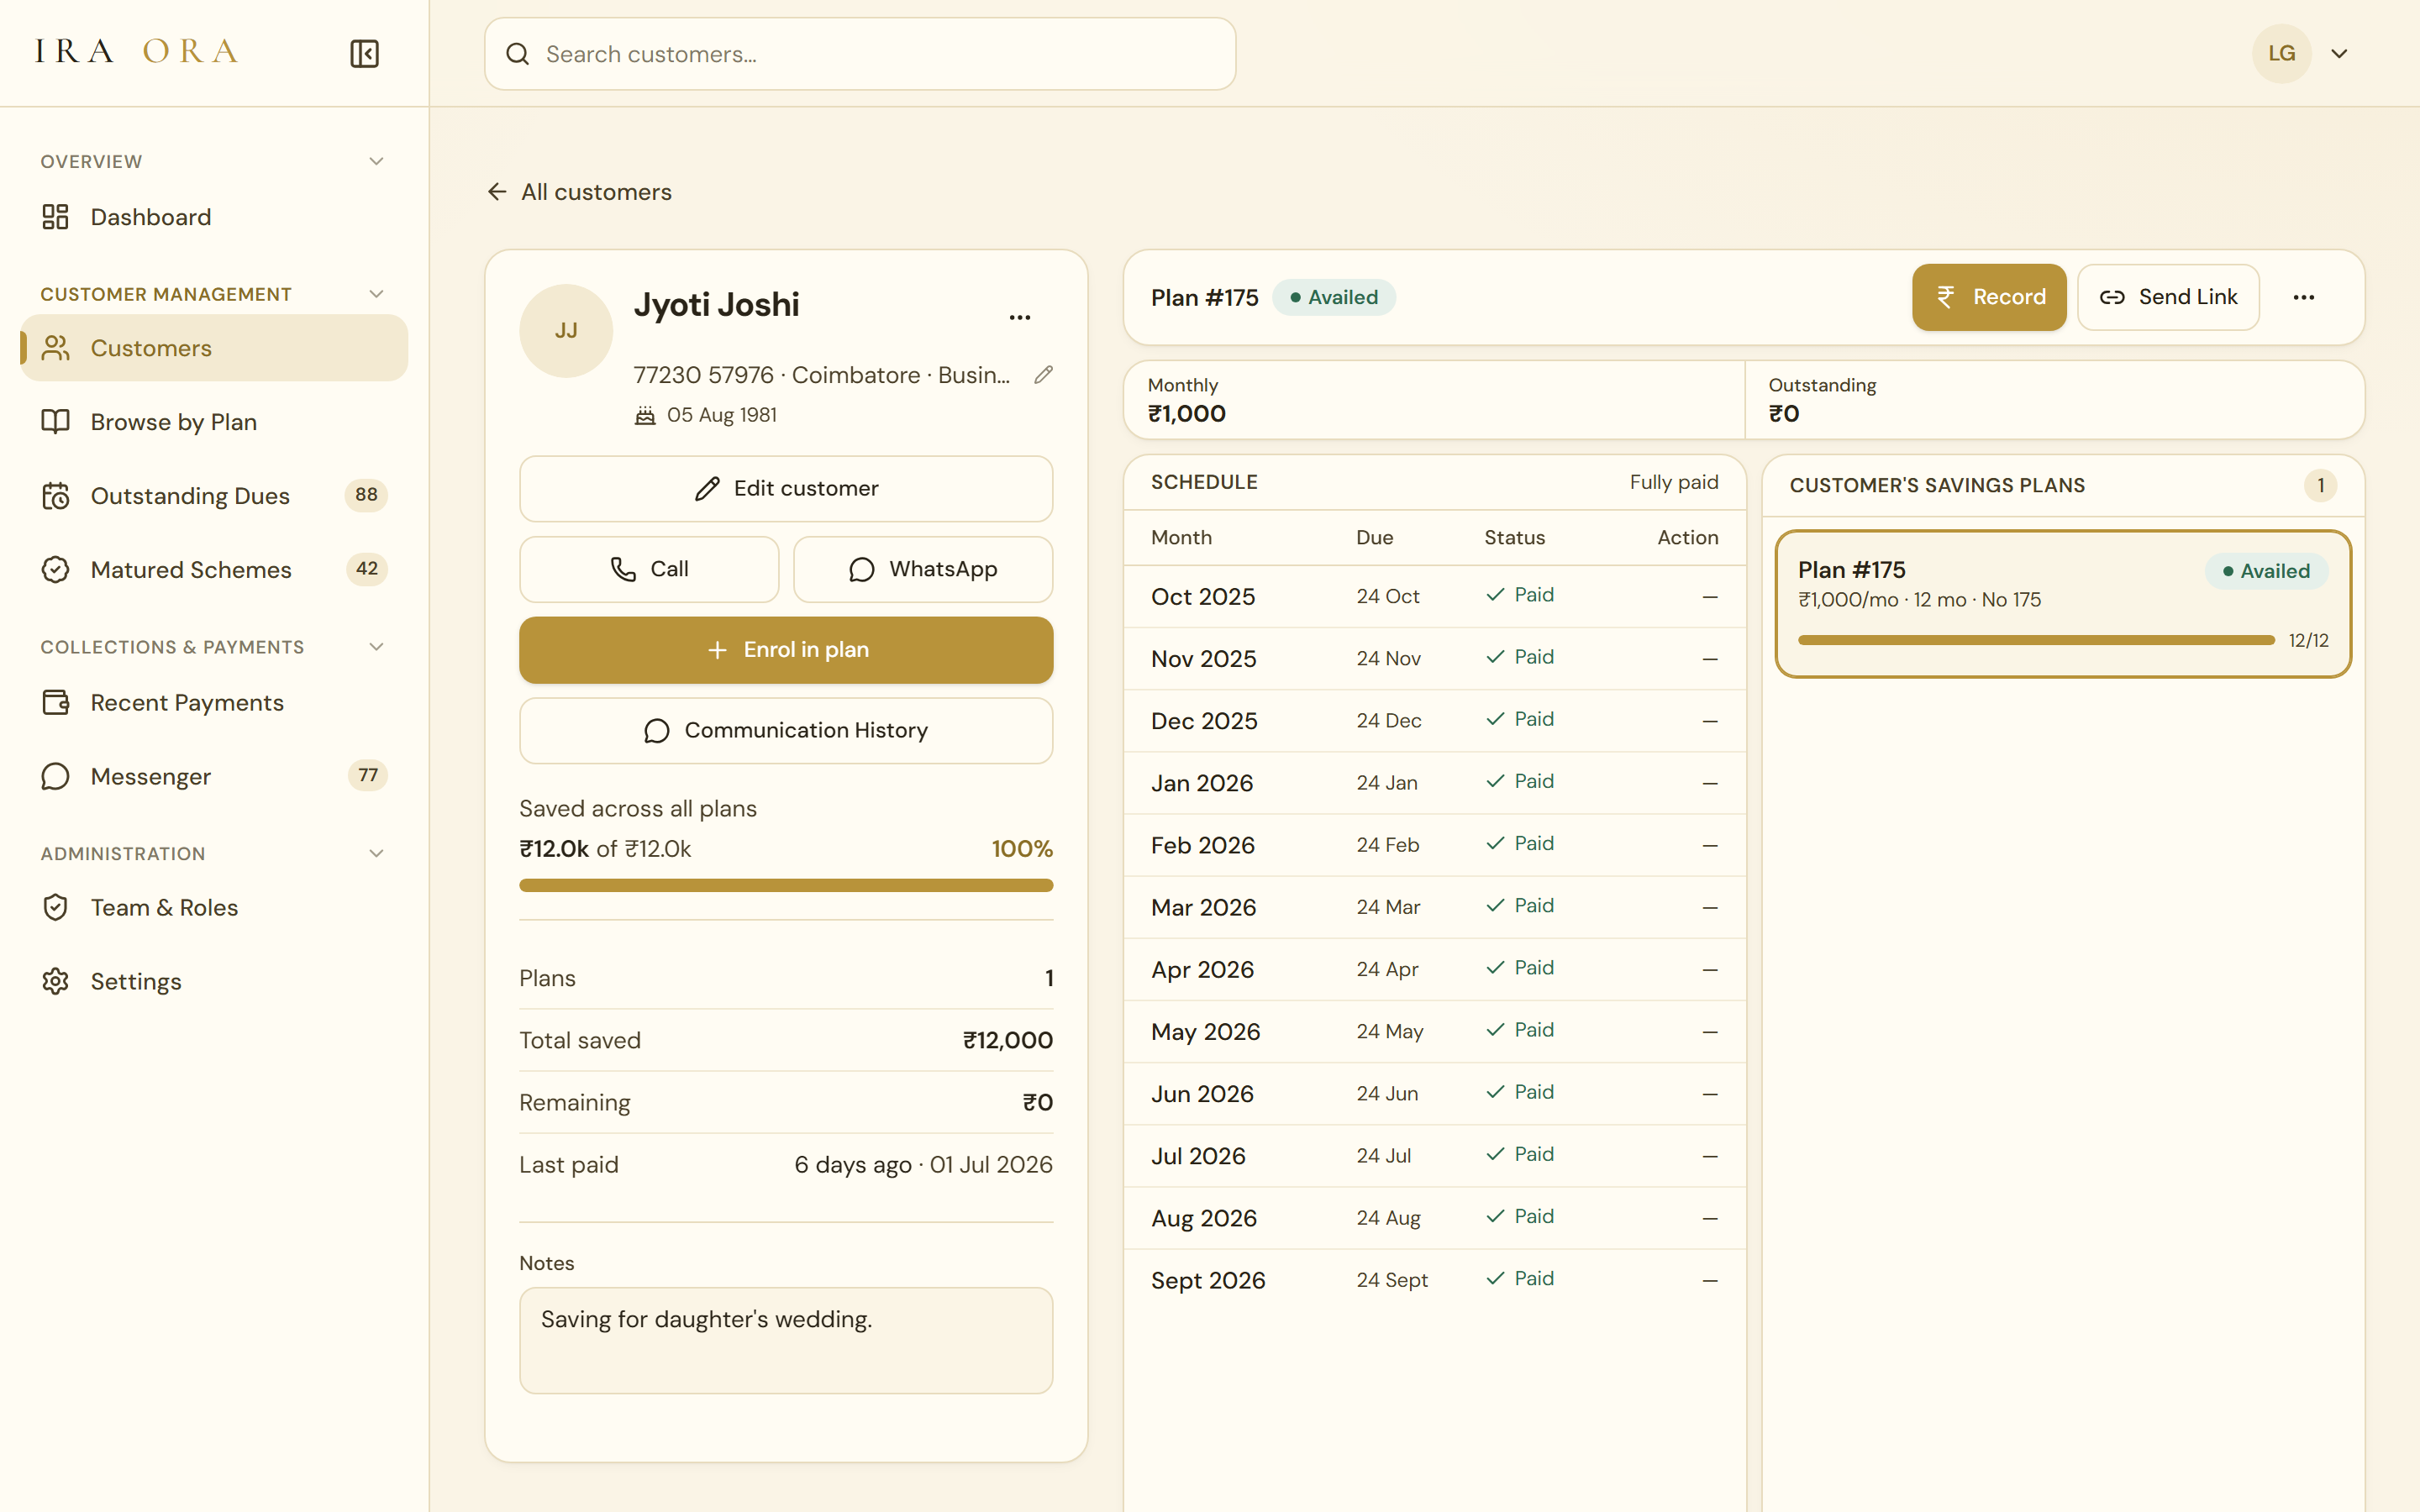The width and height of the screenshot is (2420, 1512).
Task: Click the '24 Dec' due date cell
Action: [x=1389, y=721]
